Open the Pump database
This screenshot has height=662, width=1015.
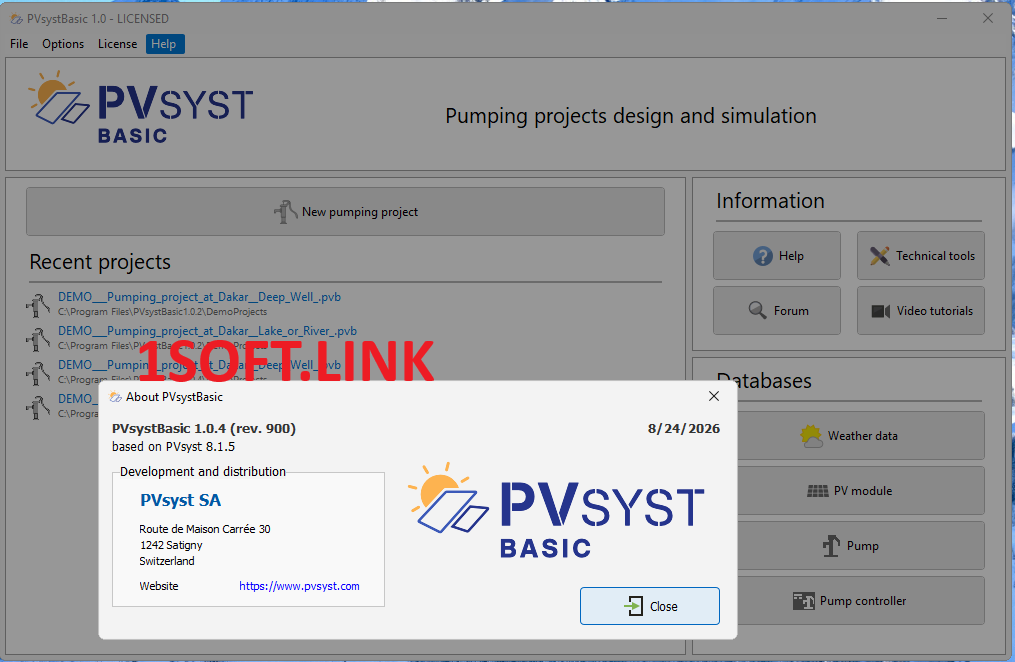click(x=860, y=546)
